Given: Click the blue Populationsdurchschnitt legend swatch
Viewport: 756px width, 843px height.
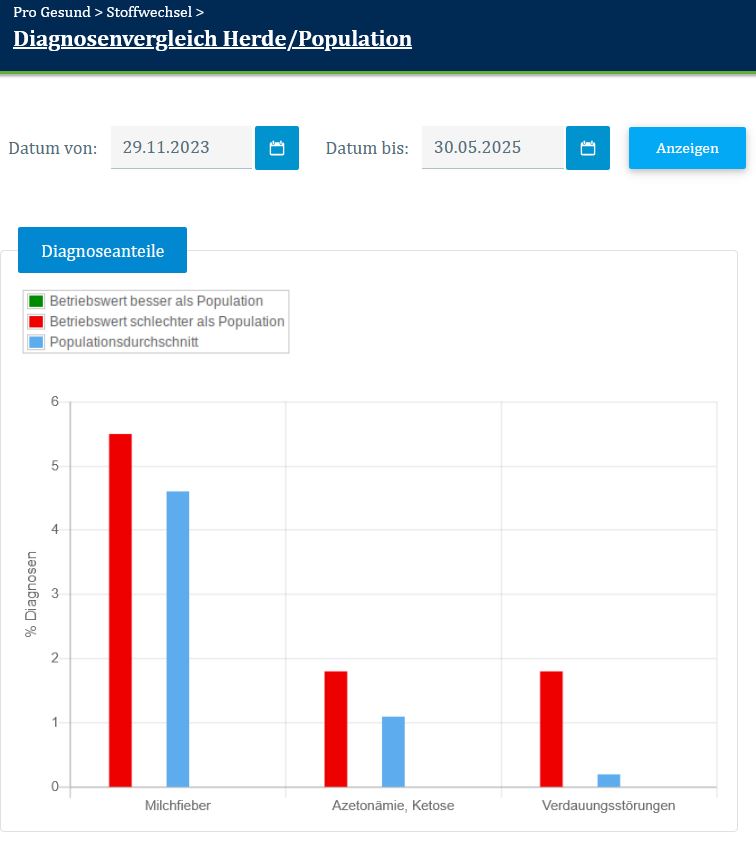Looking at the screenshot, I should coord(36,342).
